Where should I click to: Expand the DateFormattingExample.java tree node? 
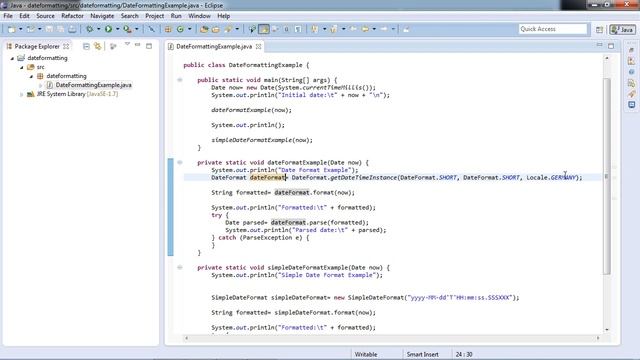40,85
